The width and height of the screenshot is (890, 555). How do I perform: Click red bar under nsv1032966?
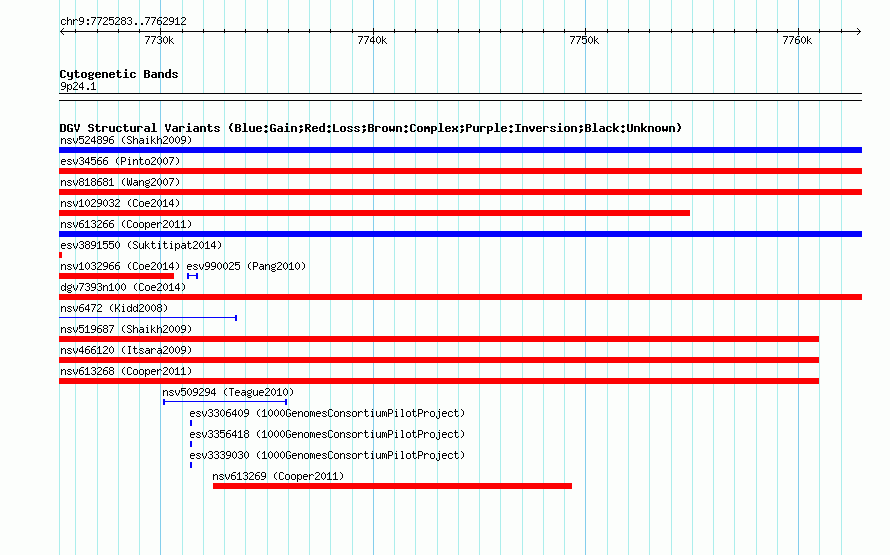116,276
